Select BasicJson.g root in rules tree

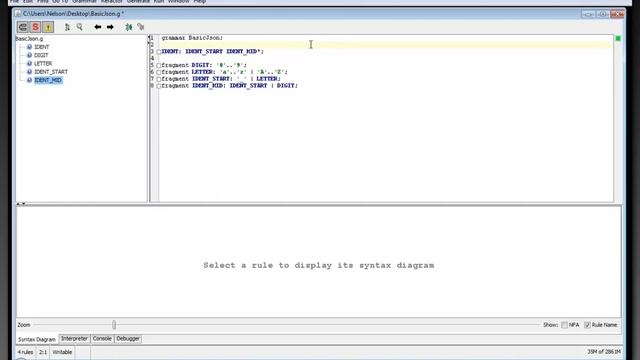(x=29, y=39)
